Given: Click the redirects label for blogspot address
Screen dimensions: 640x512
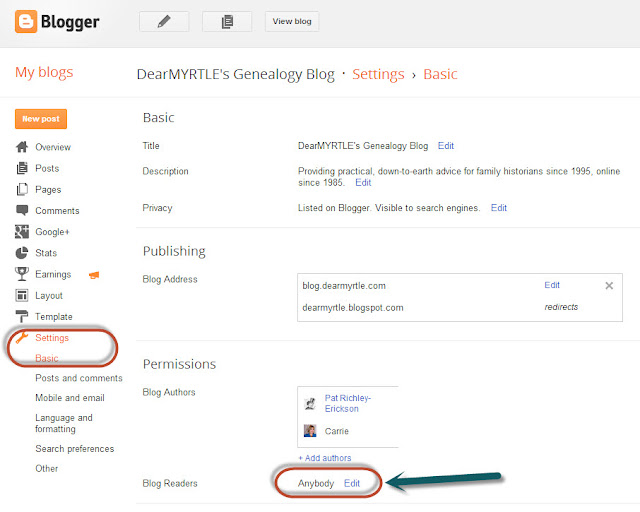Looking at the screenshot, I should 561,307.
